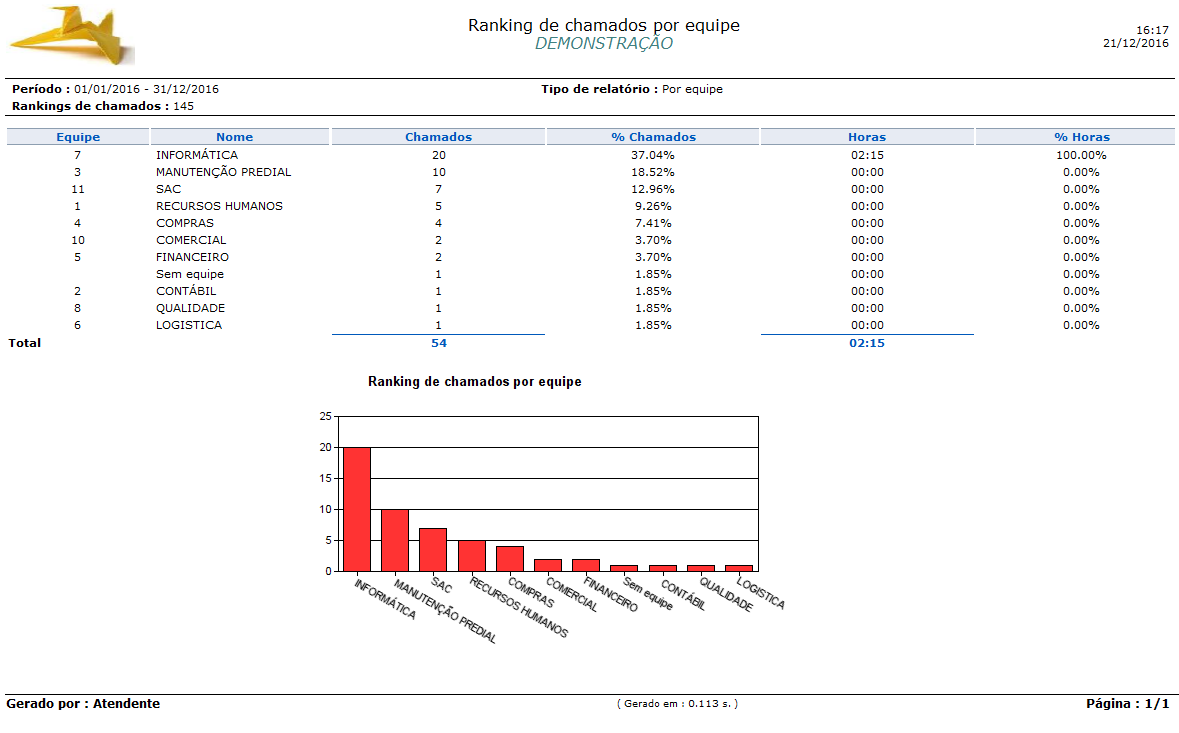Click the LOGISTICA row name in table

tap(189, 325)
